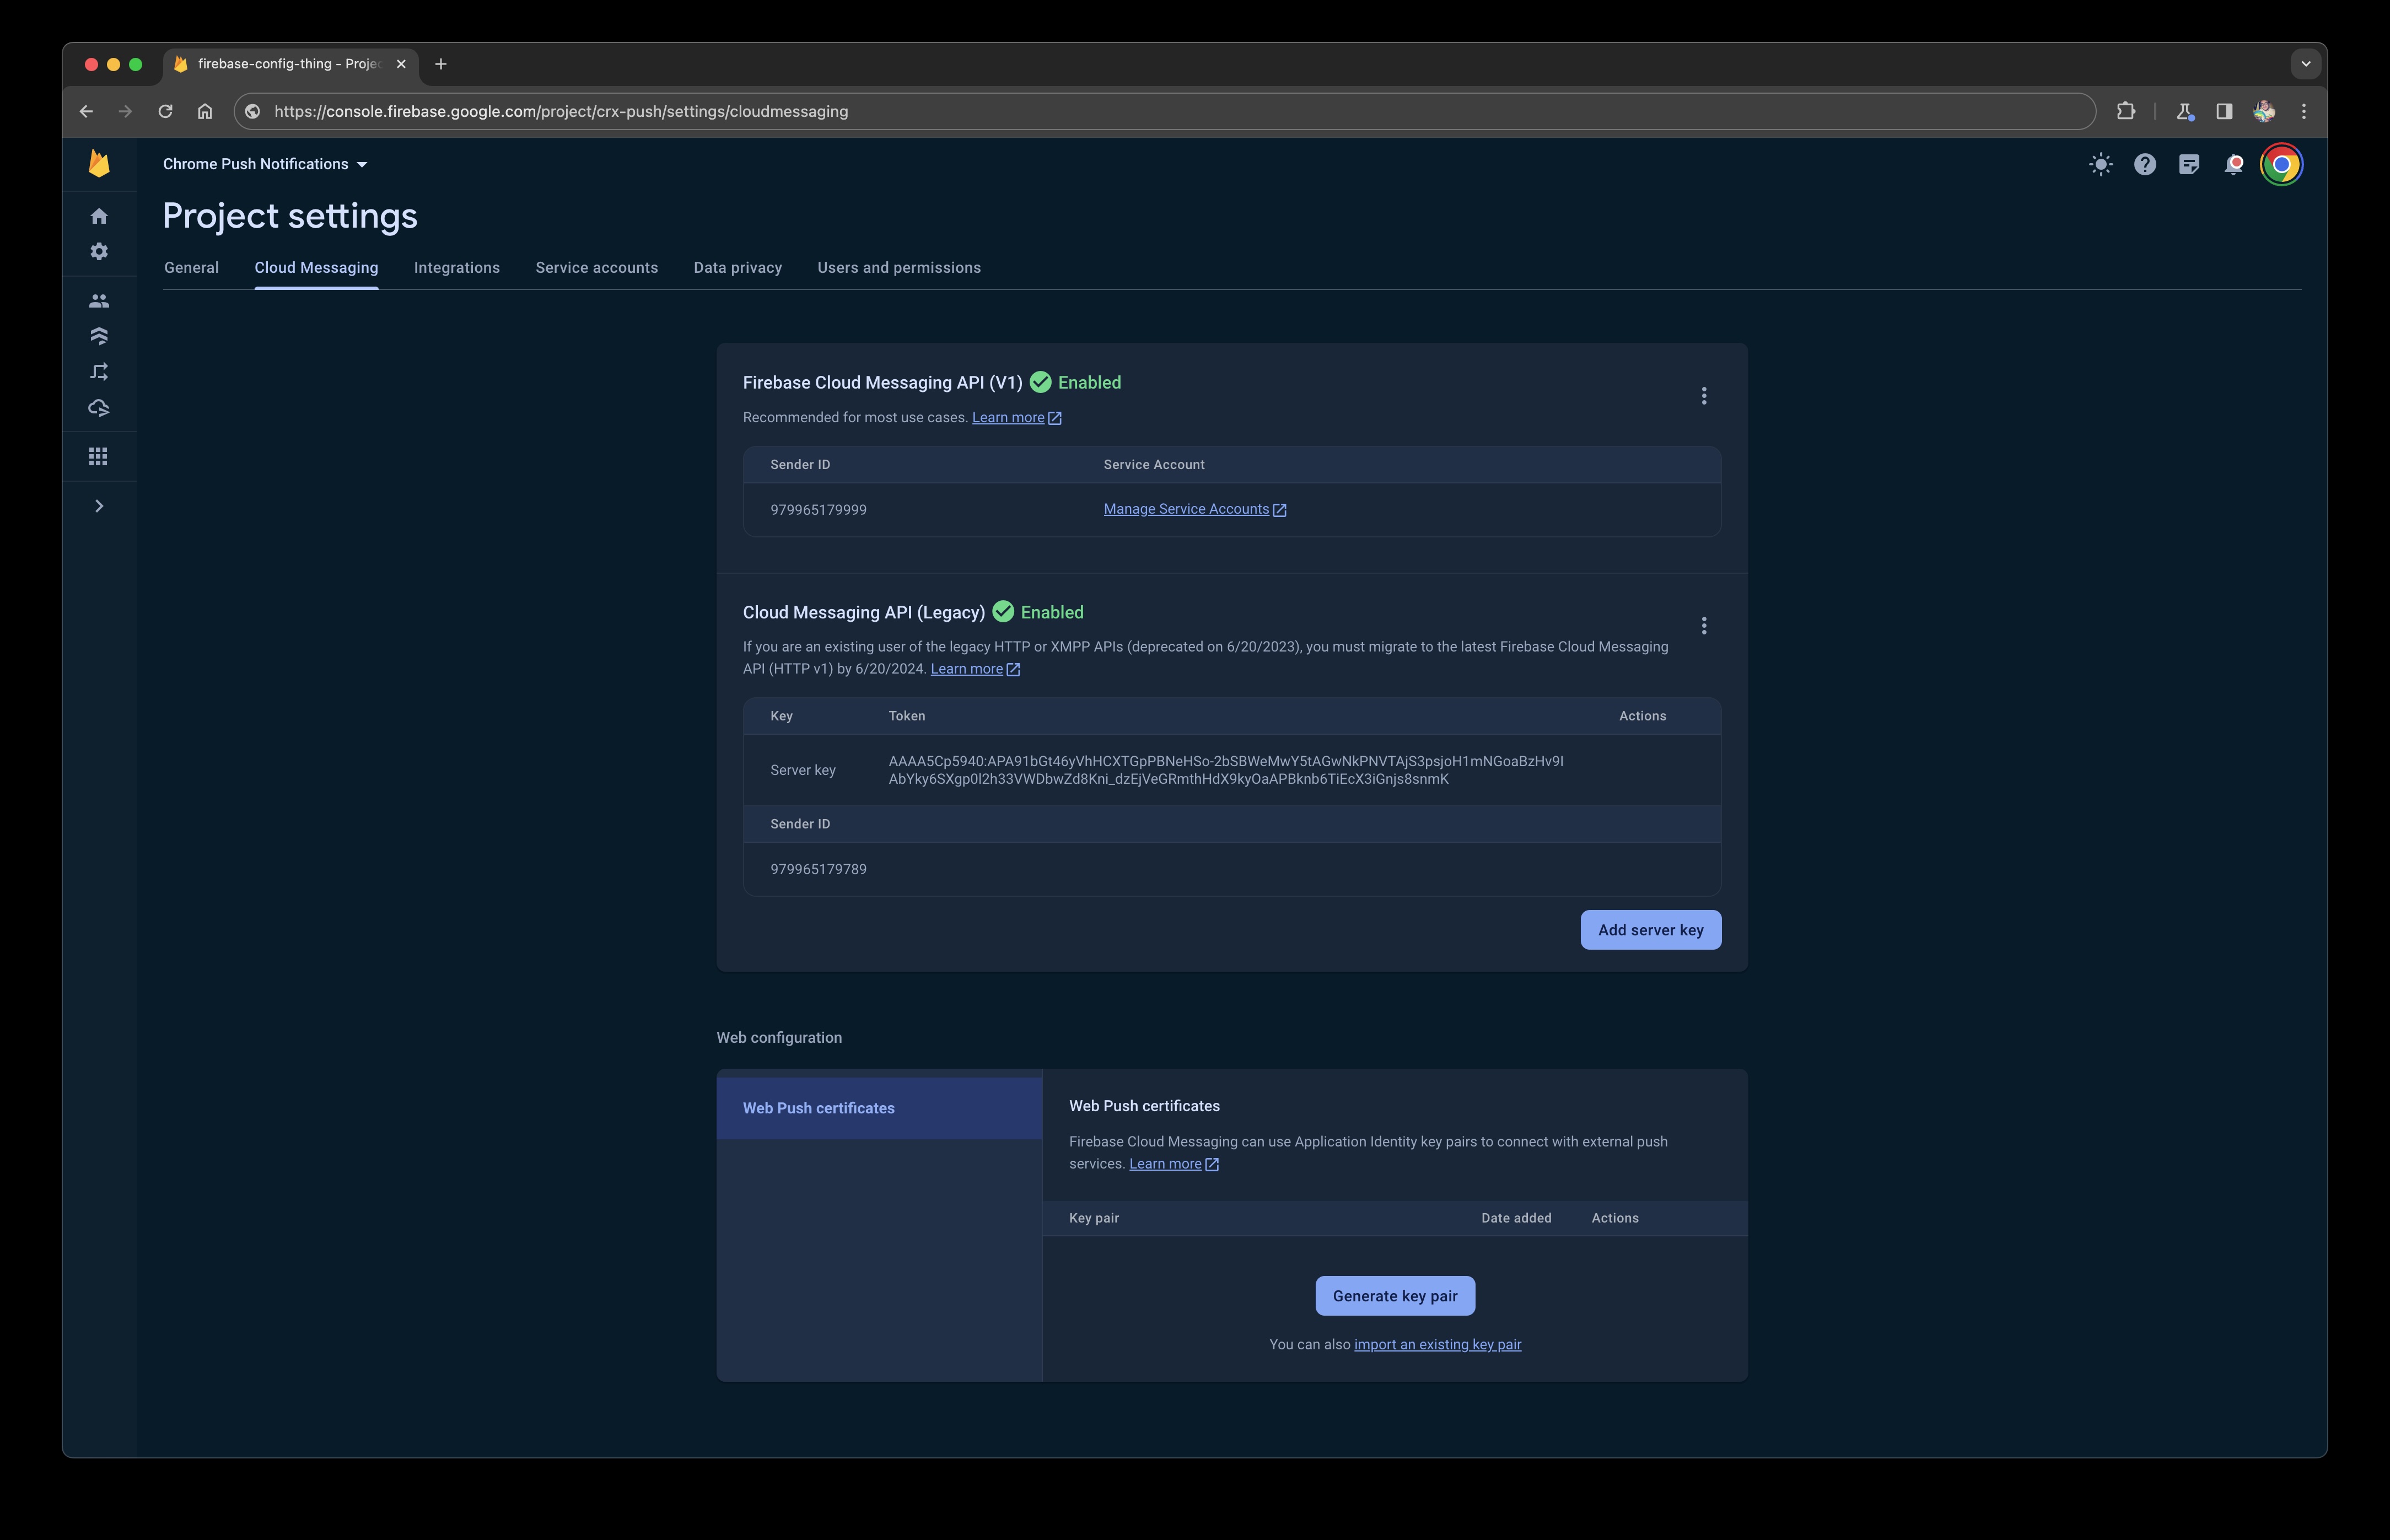Screen dimensions: 2390x1540
Task: Open the Extensions panel icon
Action: pyautogui.click(x=2125, y=110)
